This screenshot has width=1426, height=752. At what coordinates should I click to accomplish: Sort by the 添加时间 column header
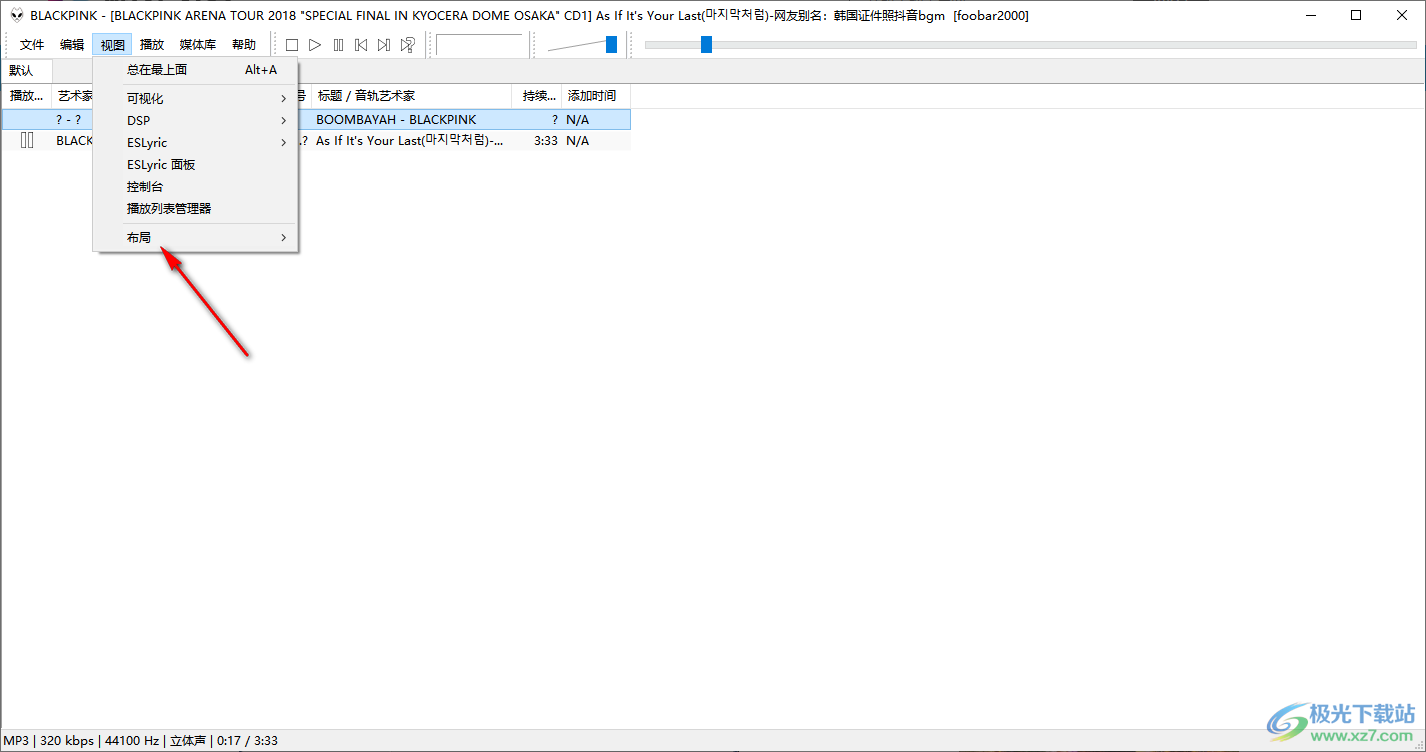tap(596, 96)
